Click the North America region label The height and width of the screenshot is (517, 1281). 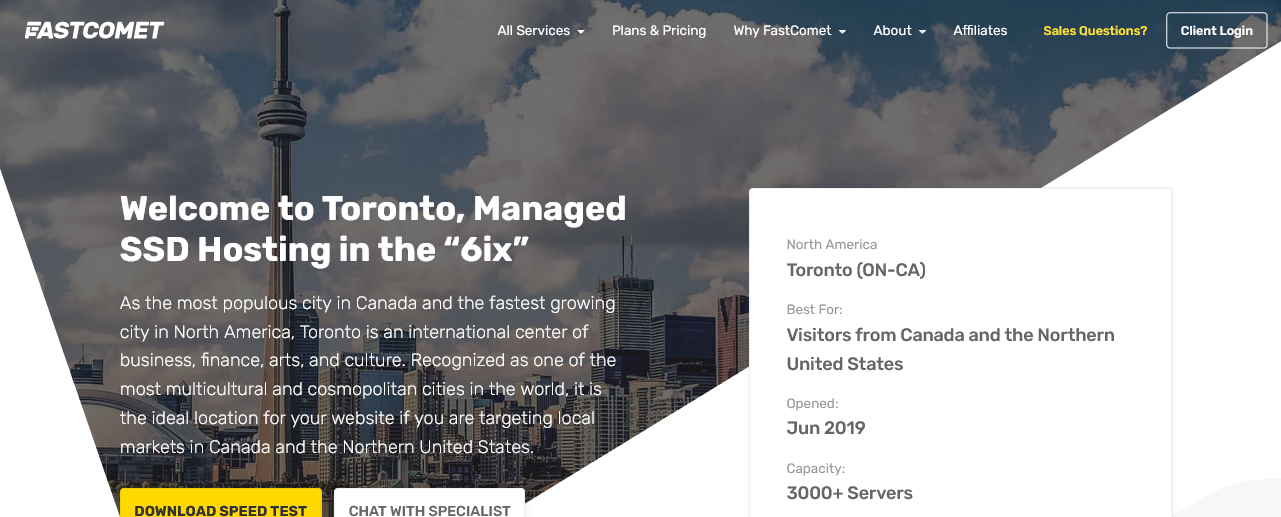click(831, 244)
